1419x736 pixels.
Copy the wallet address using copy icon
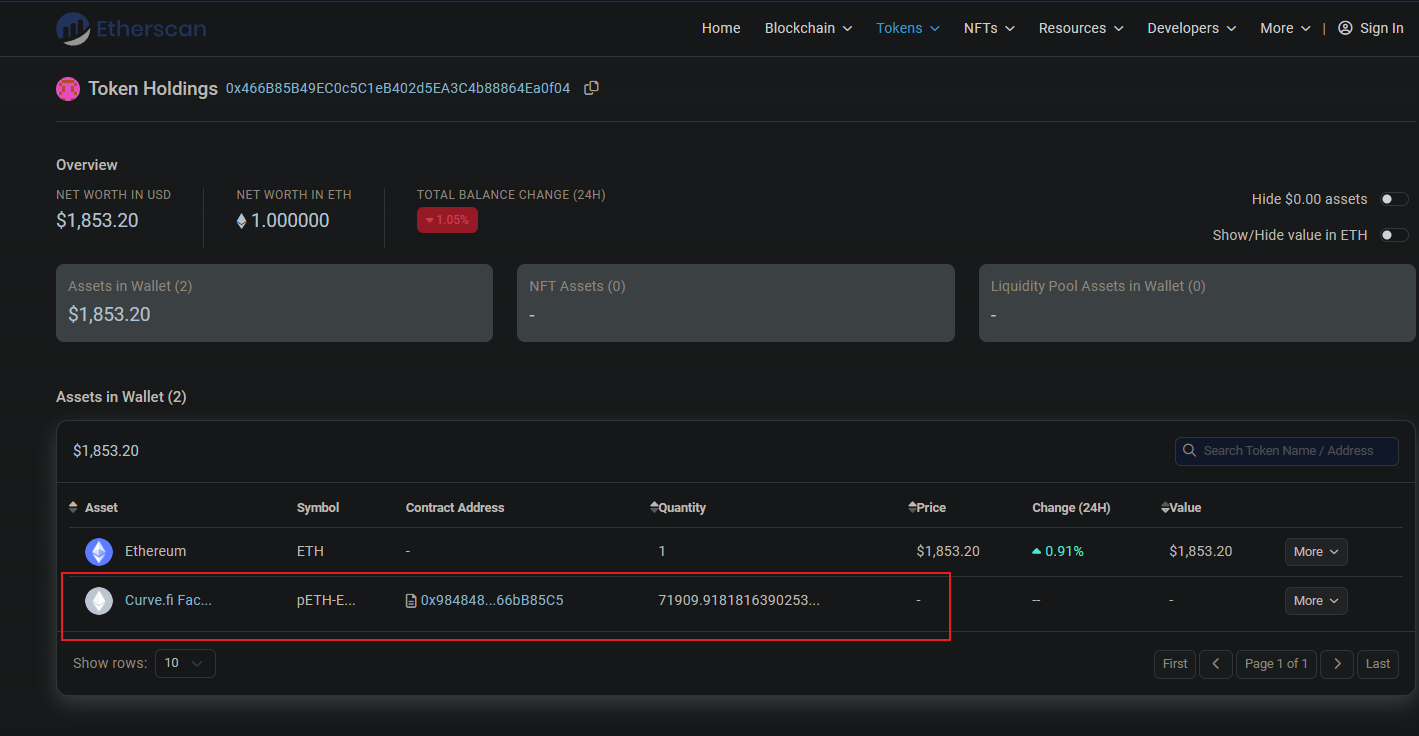[x=591, y=88]
